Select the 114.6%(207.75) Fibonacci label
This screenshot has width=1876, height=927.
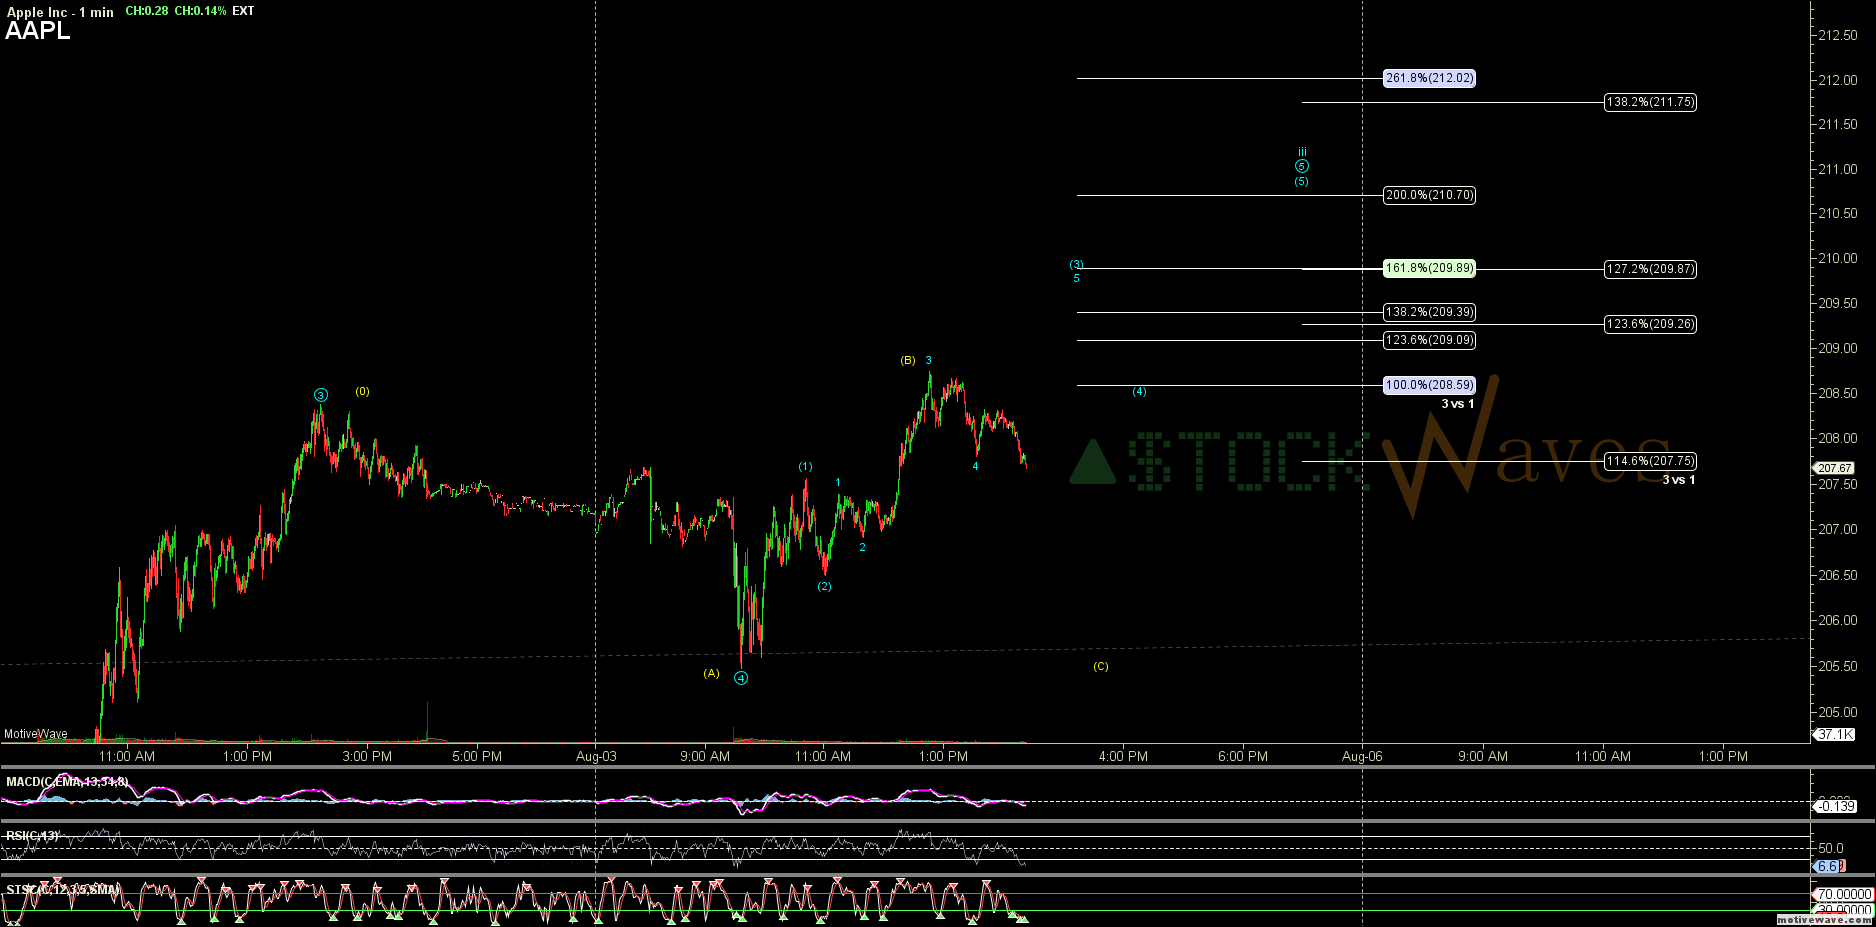point(1650,461)
